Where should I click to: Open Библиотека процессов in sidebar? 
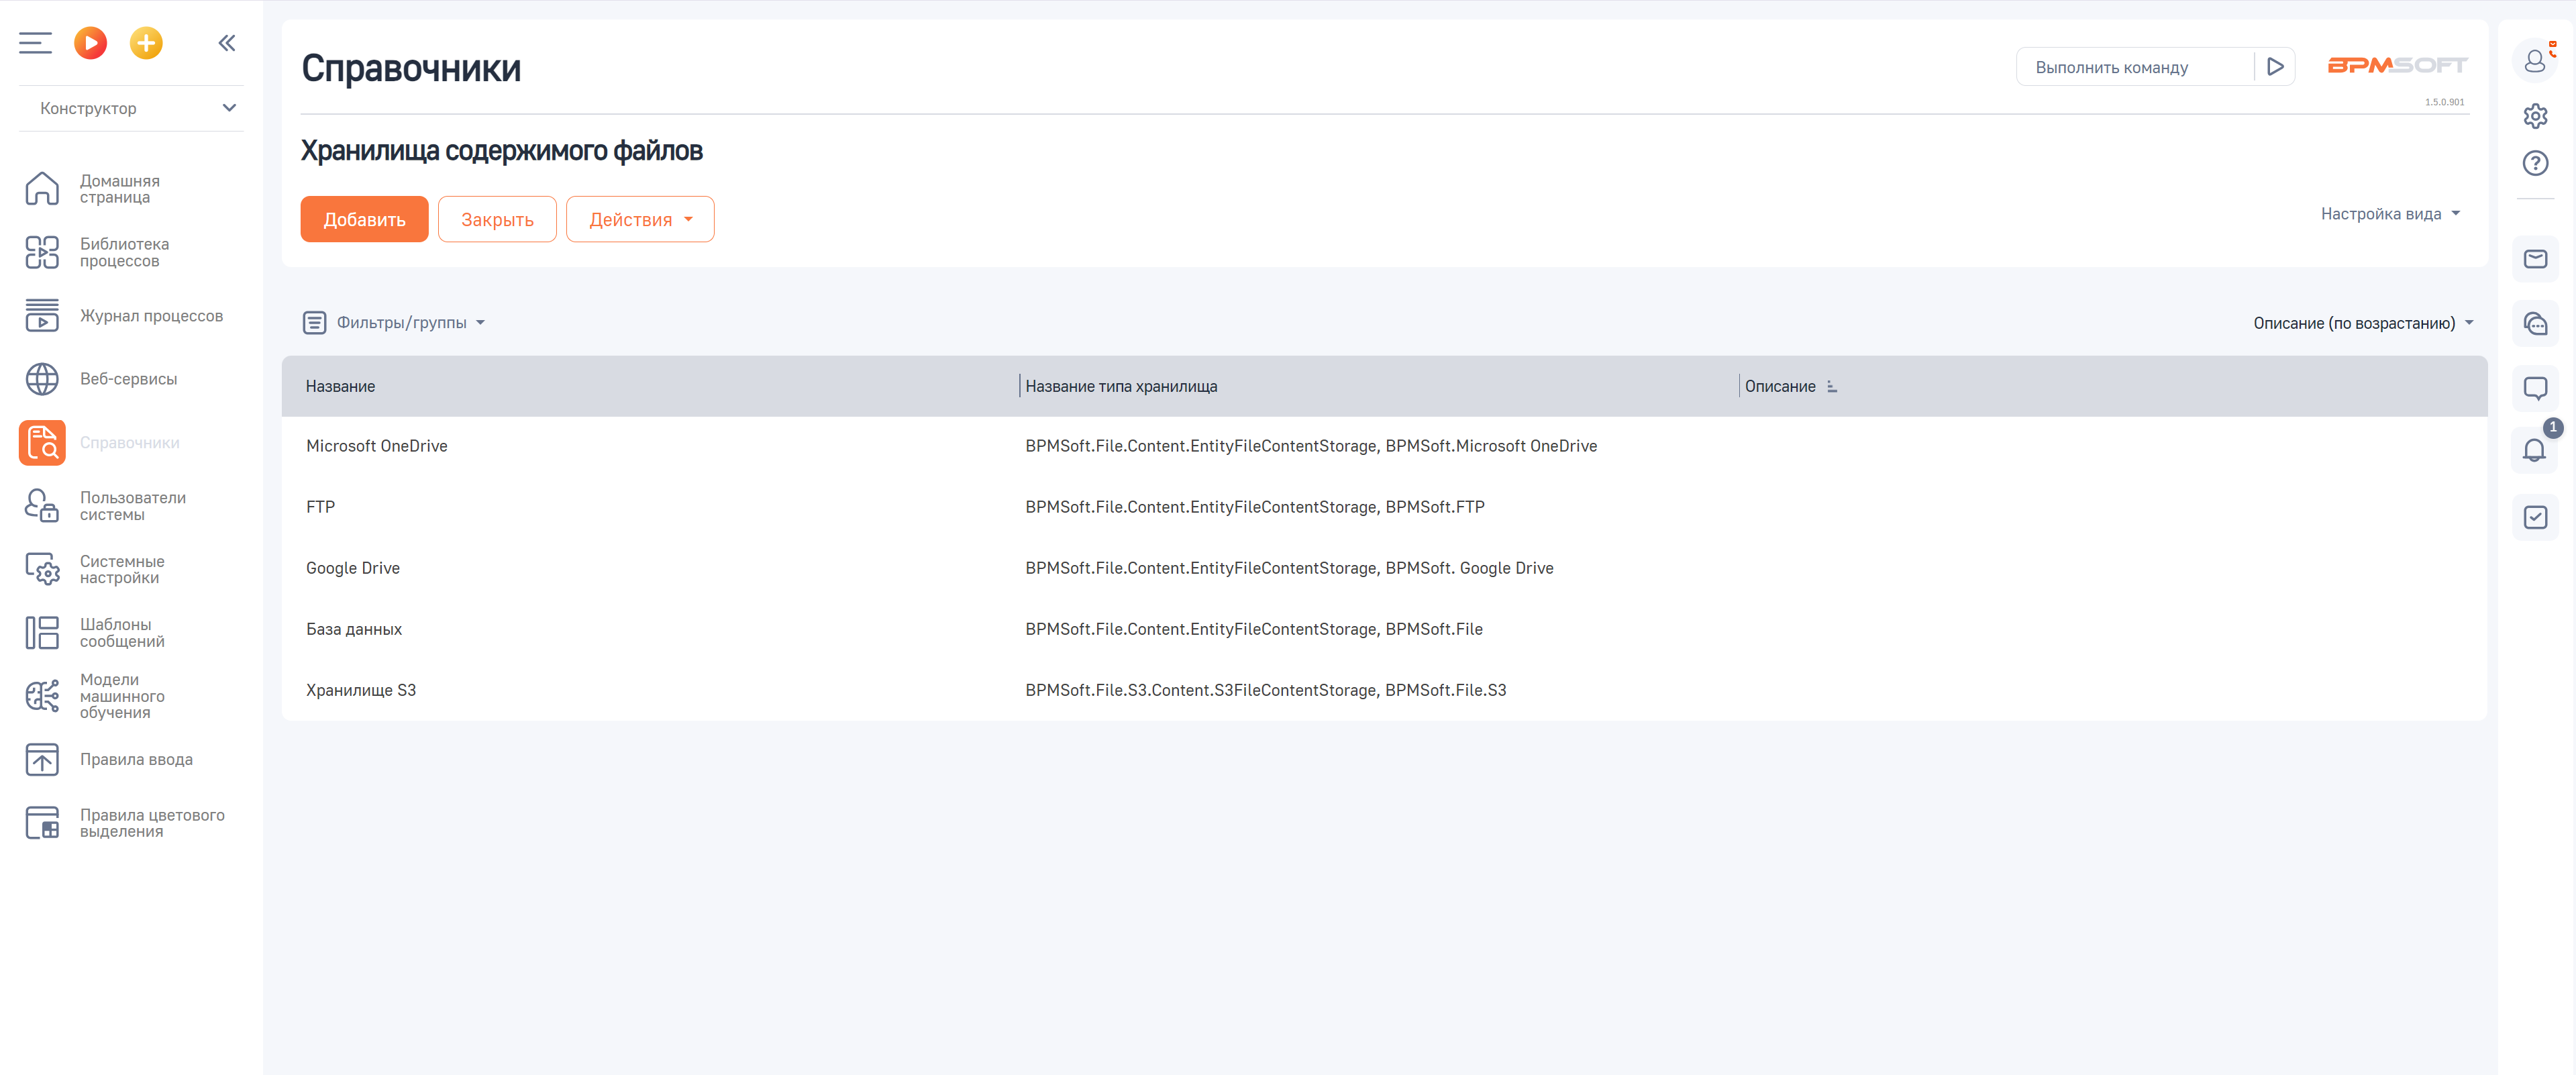pyautogui.click(x=124, y=252)
